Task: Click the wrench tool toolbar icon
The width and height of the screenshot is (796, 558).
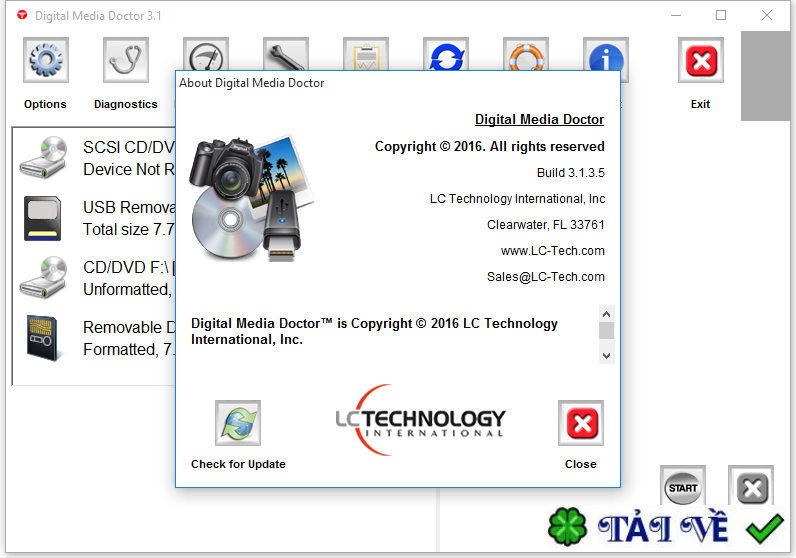Action: (286, 54)
